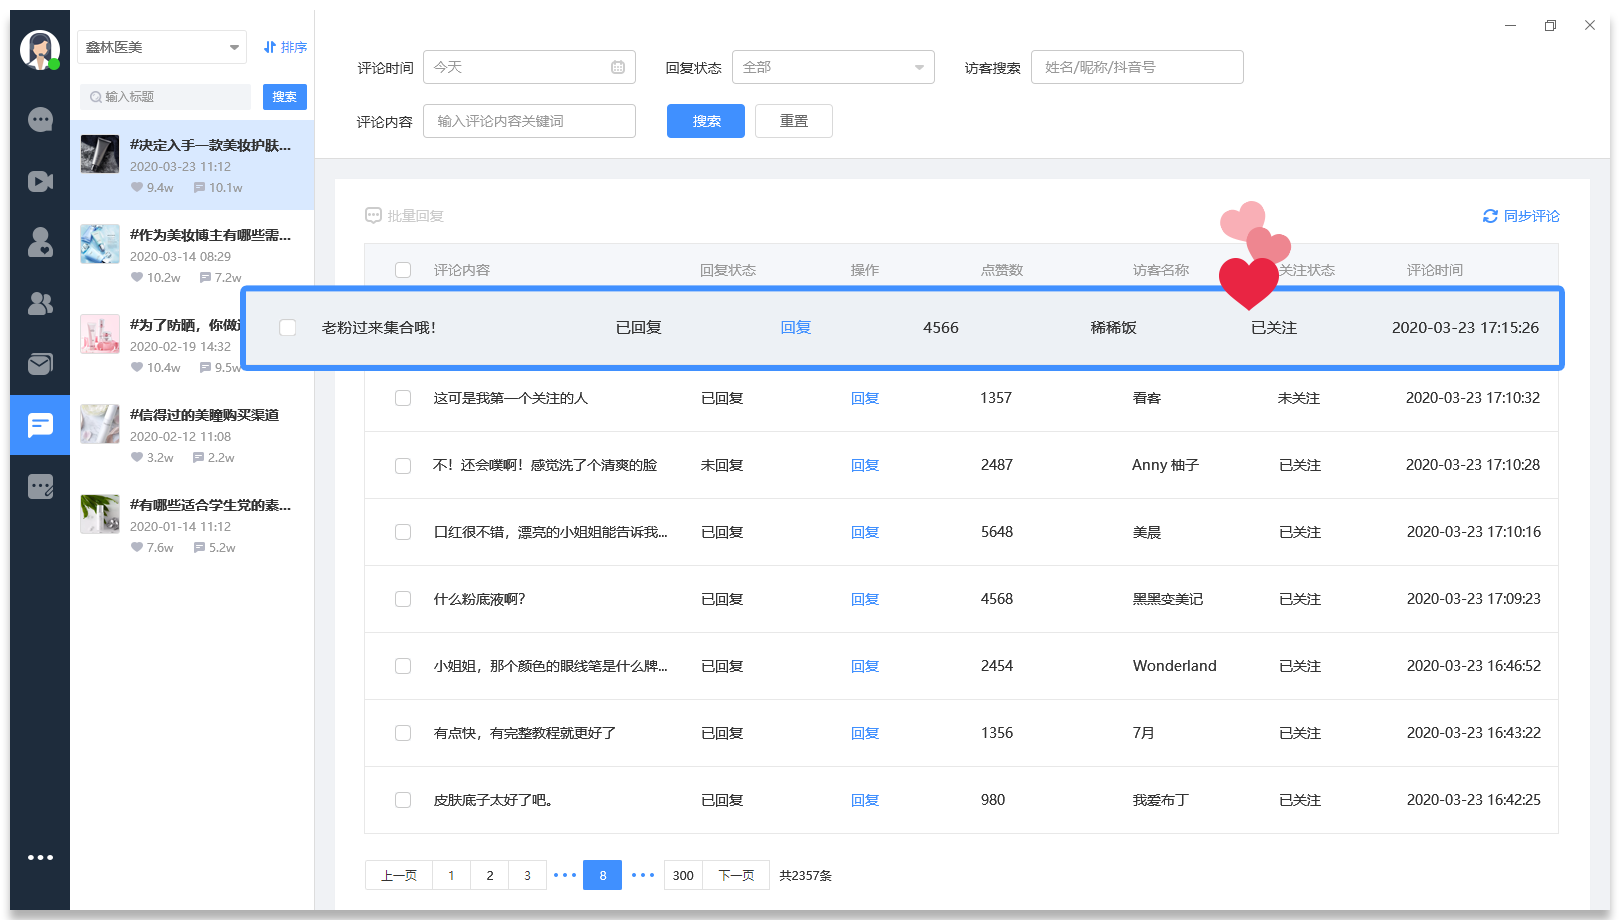Viewport: 1620px width, 920px height.
Task: Click the 同步评论 sync comments icon
Action: tap(1490, 216)
